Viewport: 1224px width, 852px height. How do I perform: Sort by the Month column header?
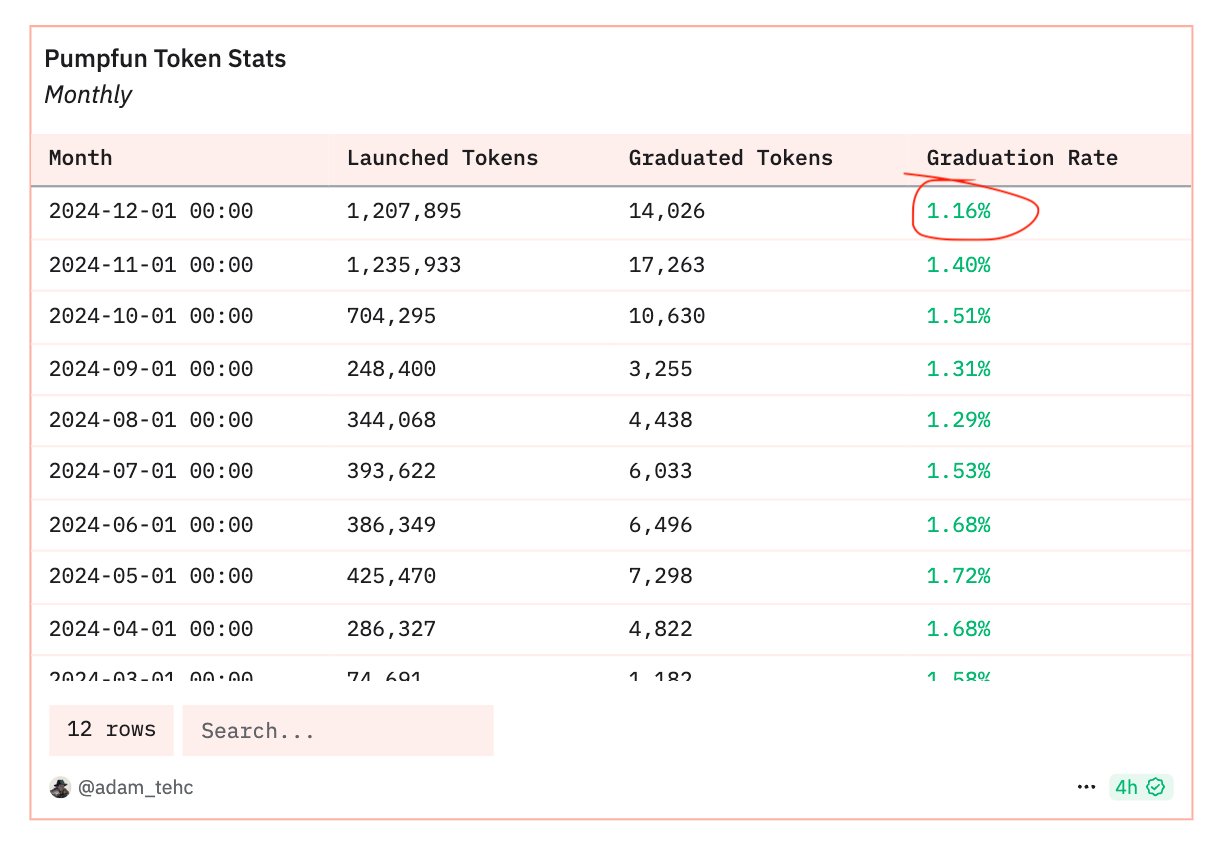[81, 158]
